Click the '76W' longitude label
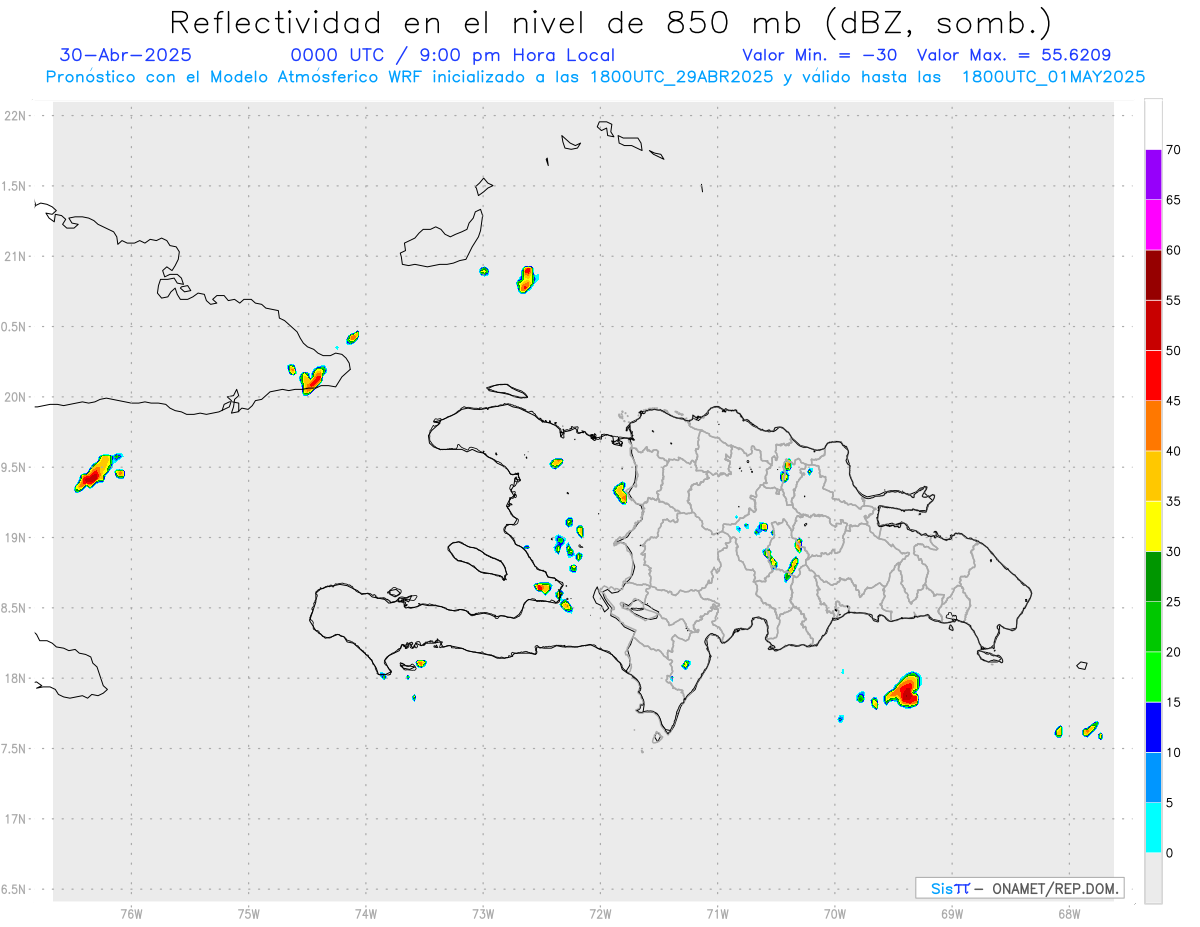1200x927 pixels. (131, 913)
